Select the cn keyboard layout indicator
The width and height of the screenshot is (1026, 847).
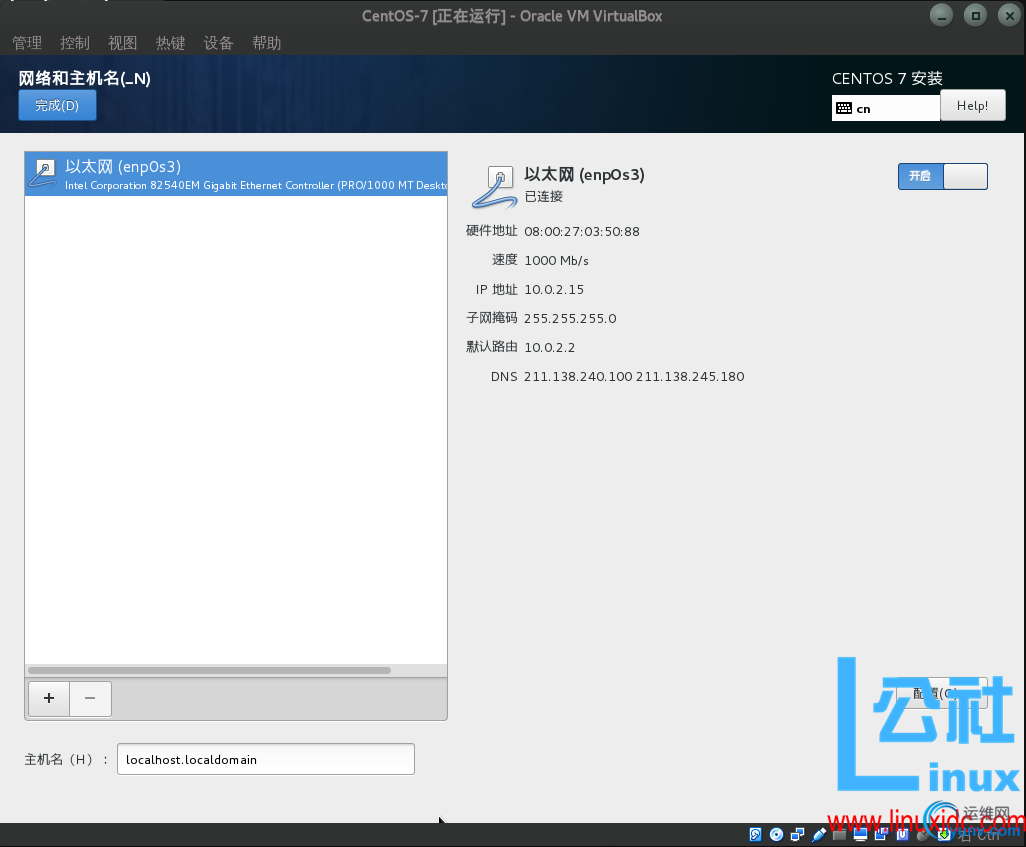(x=885, y=108)
